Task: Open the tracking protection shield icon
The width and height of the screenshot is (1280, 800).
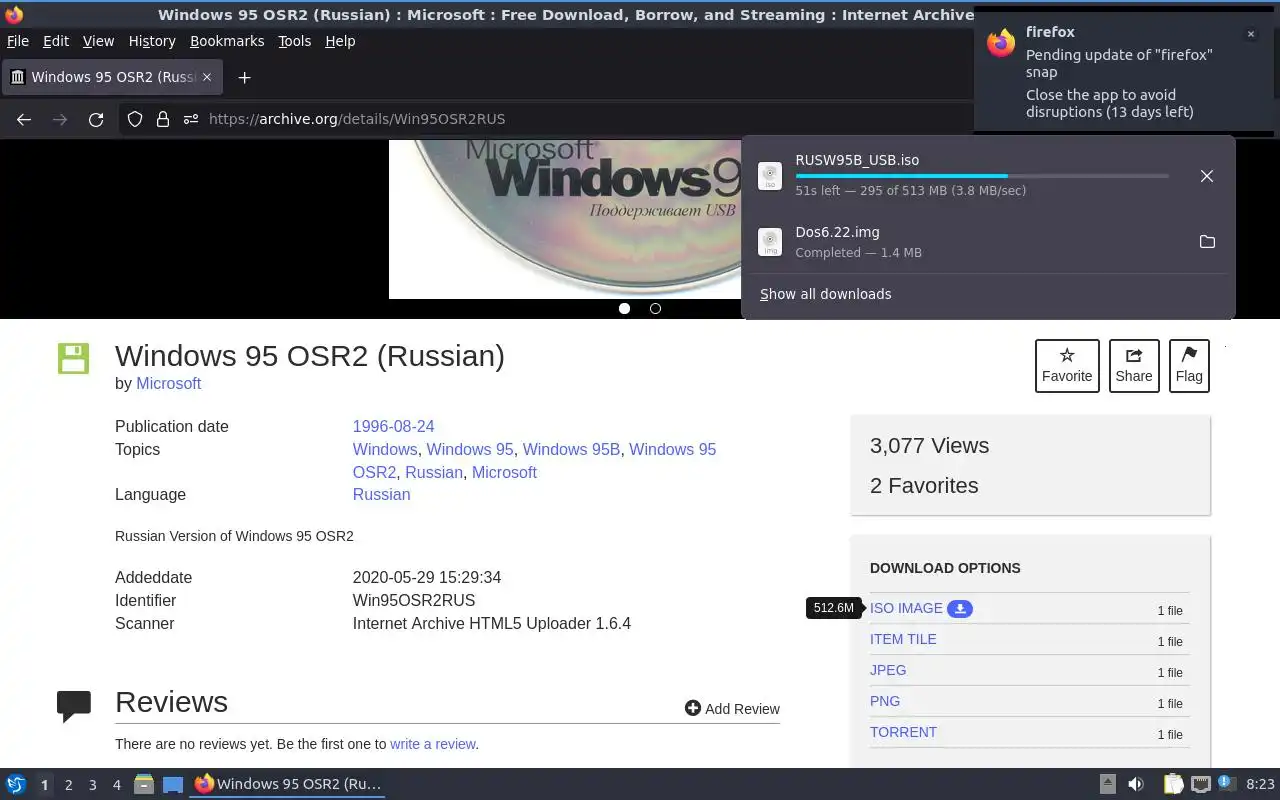Action: click(135, 119)
